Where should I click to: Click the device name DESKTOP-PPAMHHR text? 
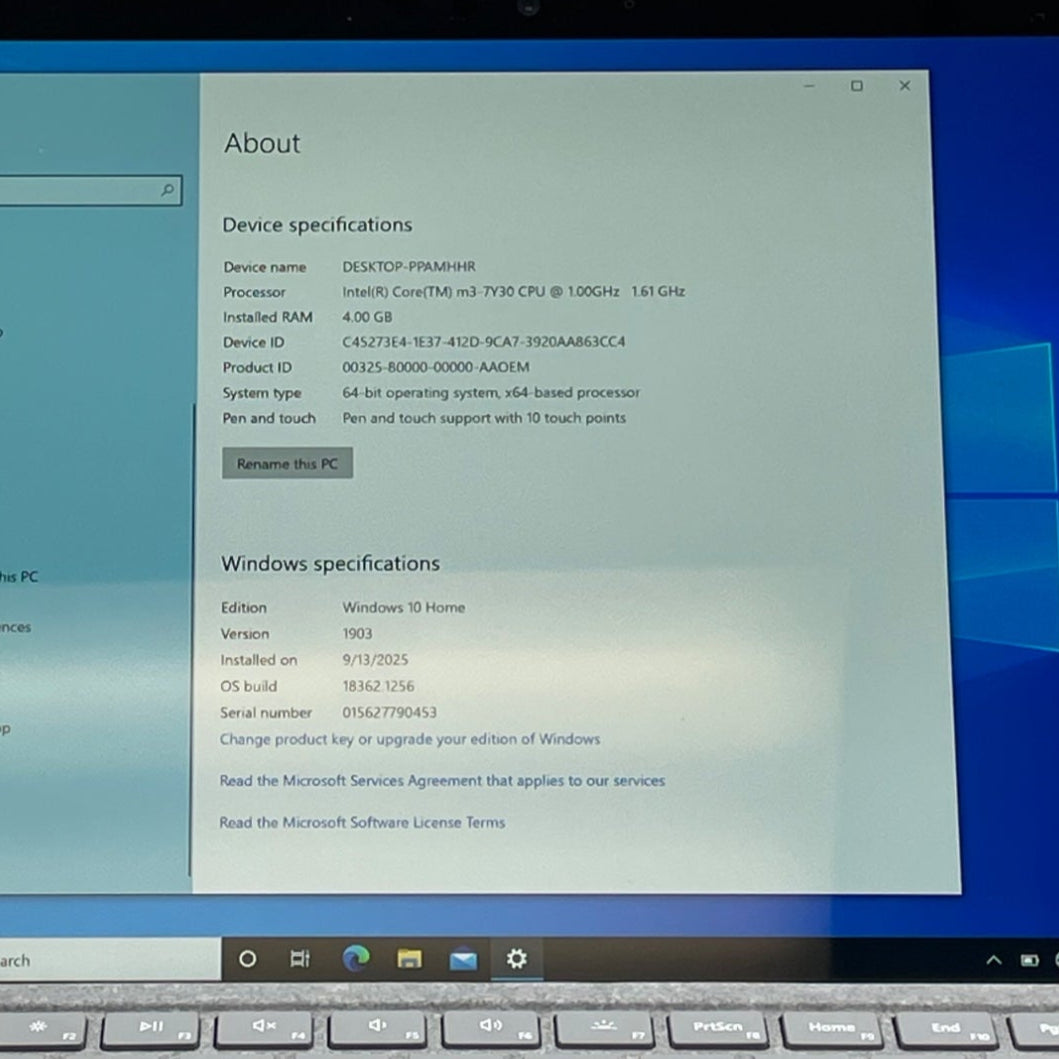[x=409, y=267]
